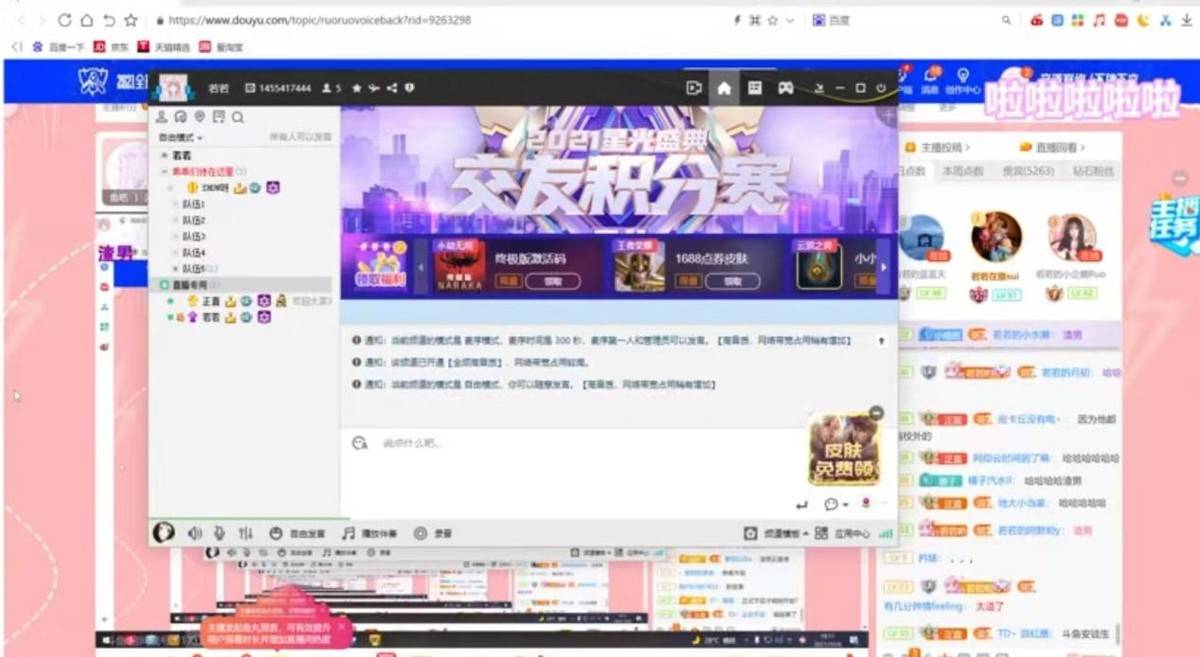Click the avatar icon in the YY bottom bar
The height and width of the screenshot is (657, 1200).
point(164,533)
